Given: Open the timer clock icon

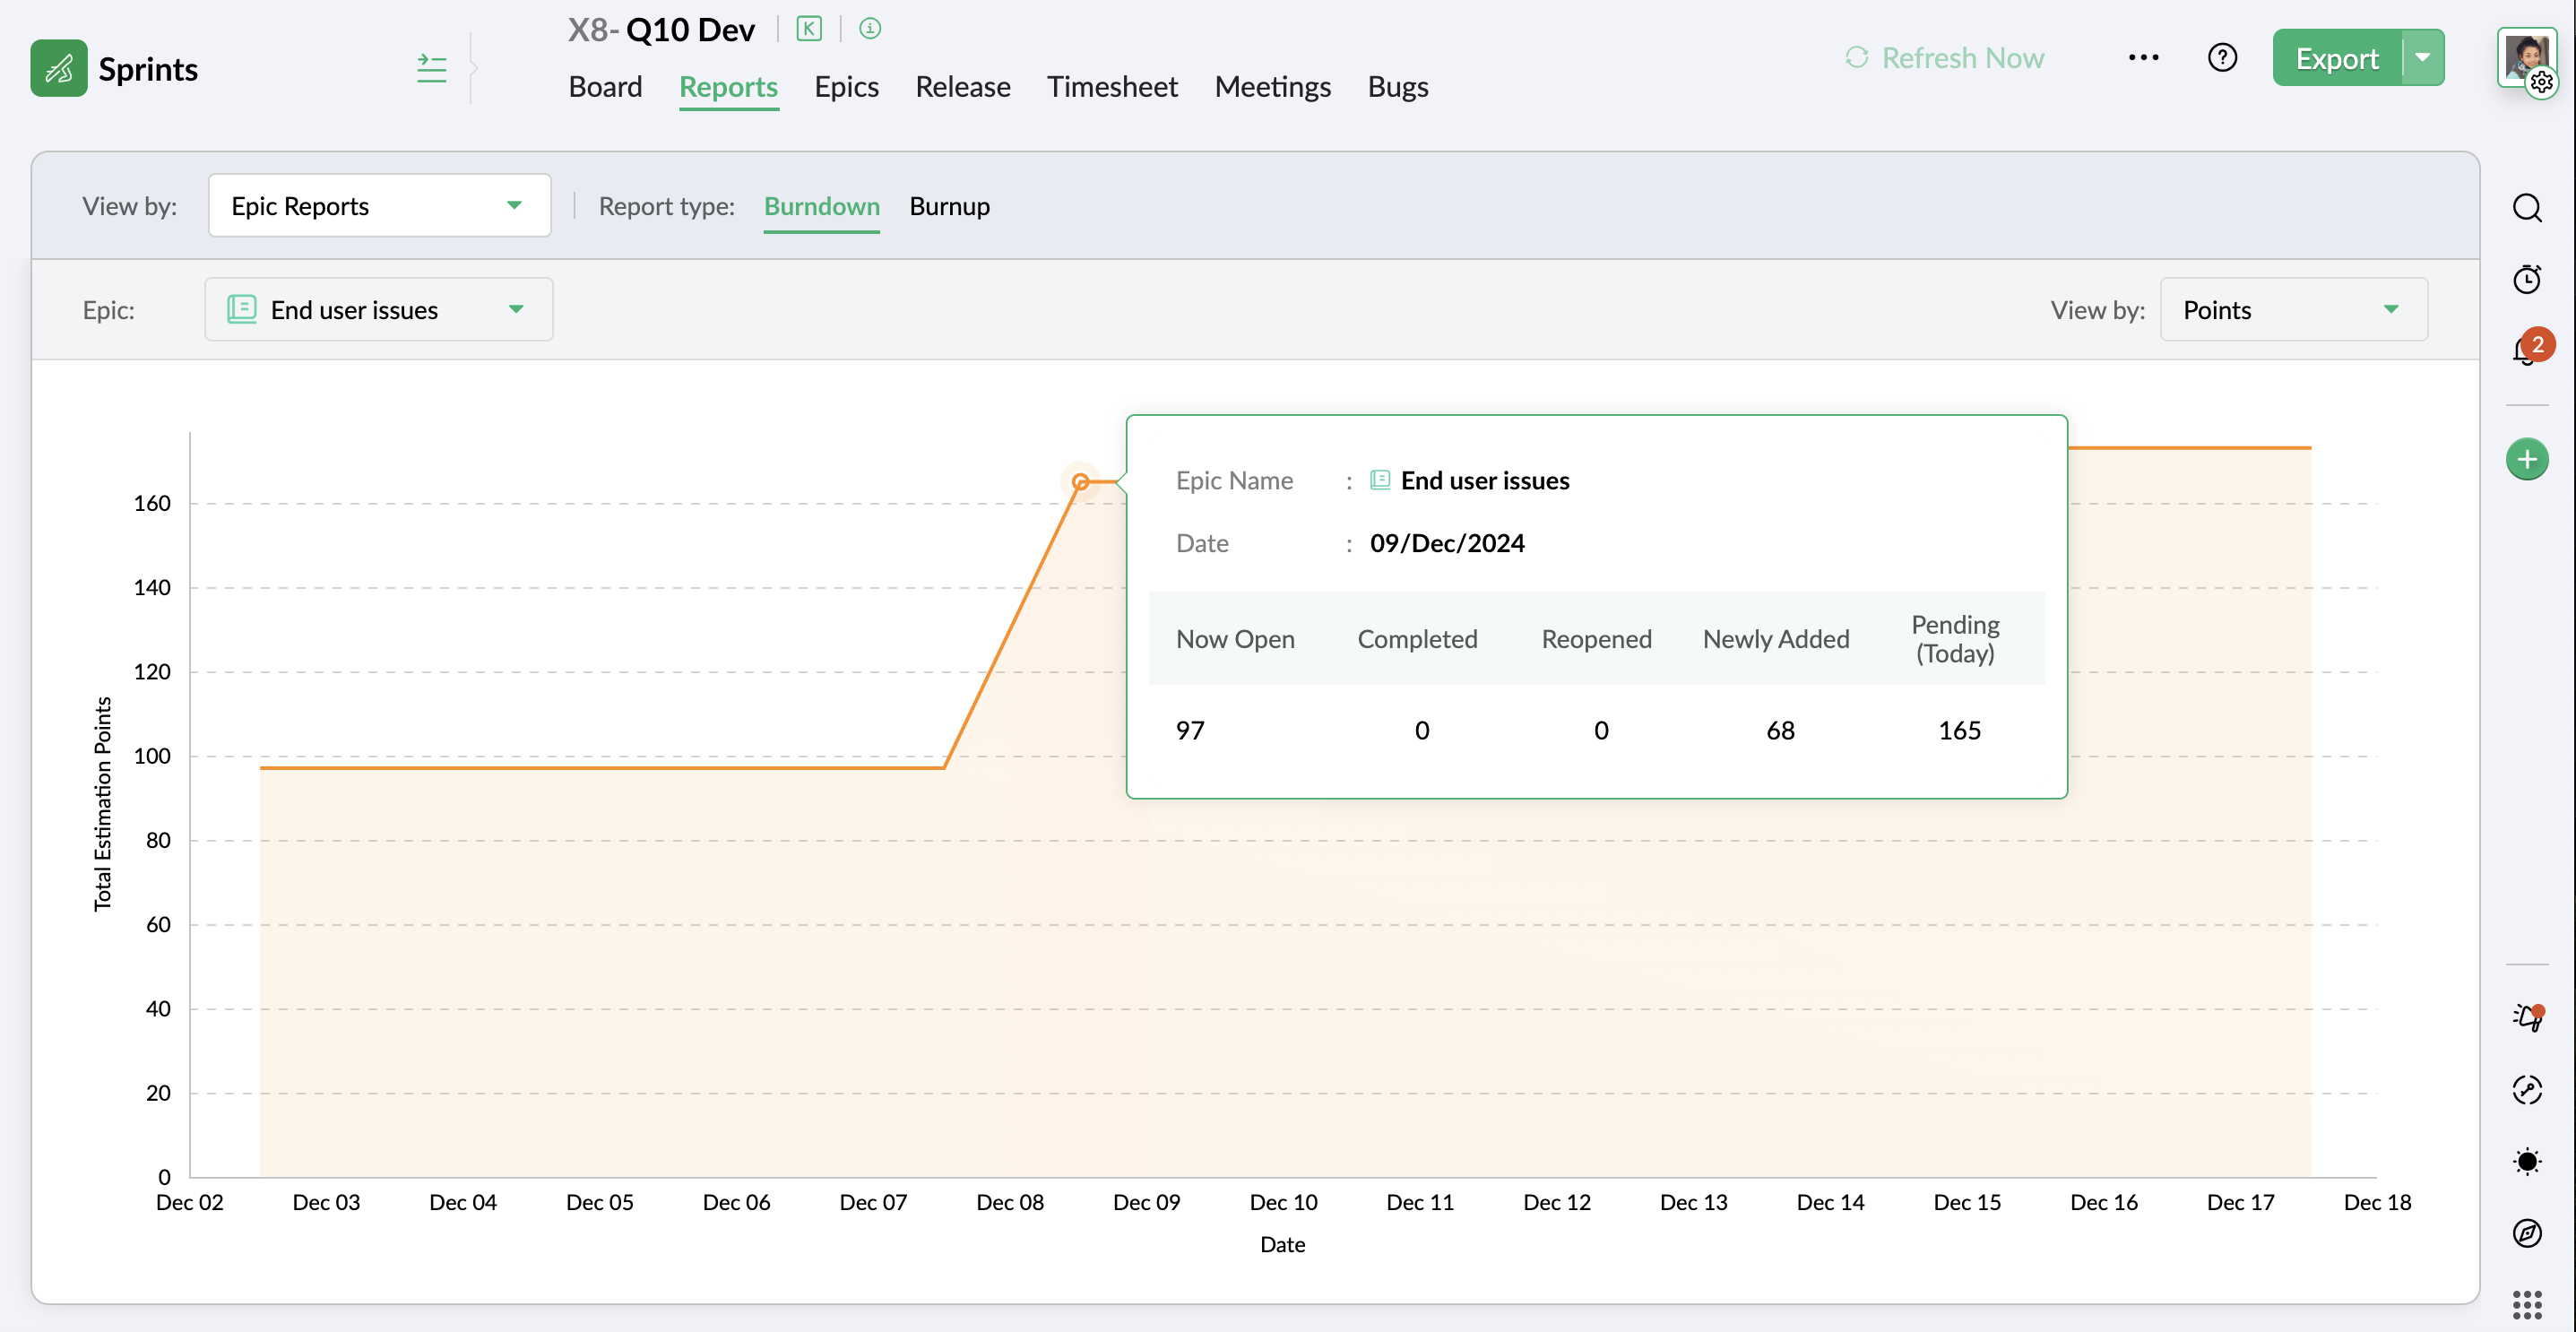Looking at the screenshot, I should click(x=2527, y=279).
